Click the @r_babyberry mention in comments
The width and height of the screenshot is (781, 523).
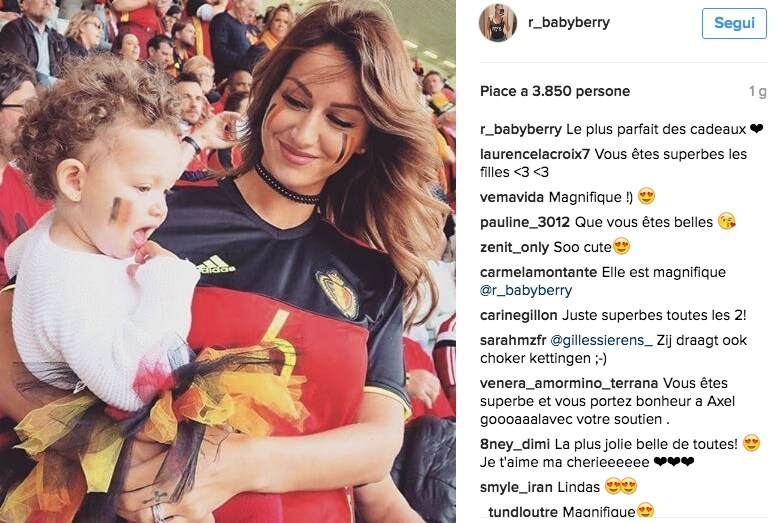[x=526, y=290]
